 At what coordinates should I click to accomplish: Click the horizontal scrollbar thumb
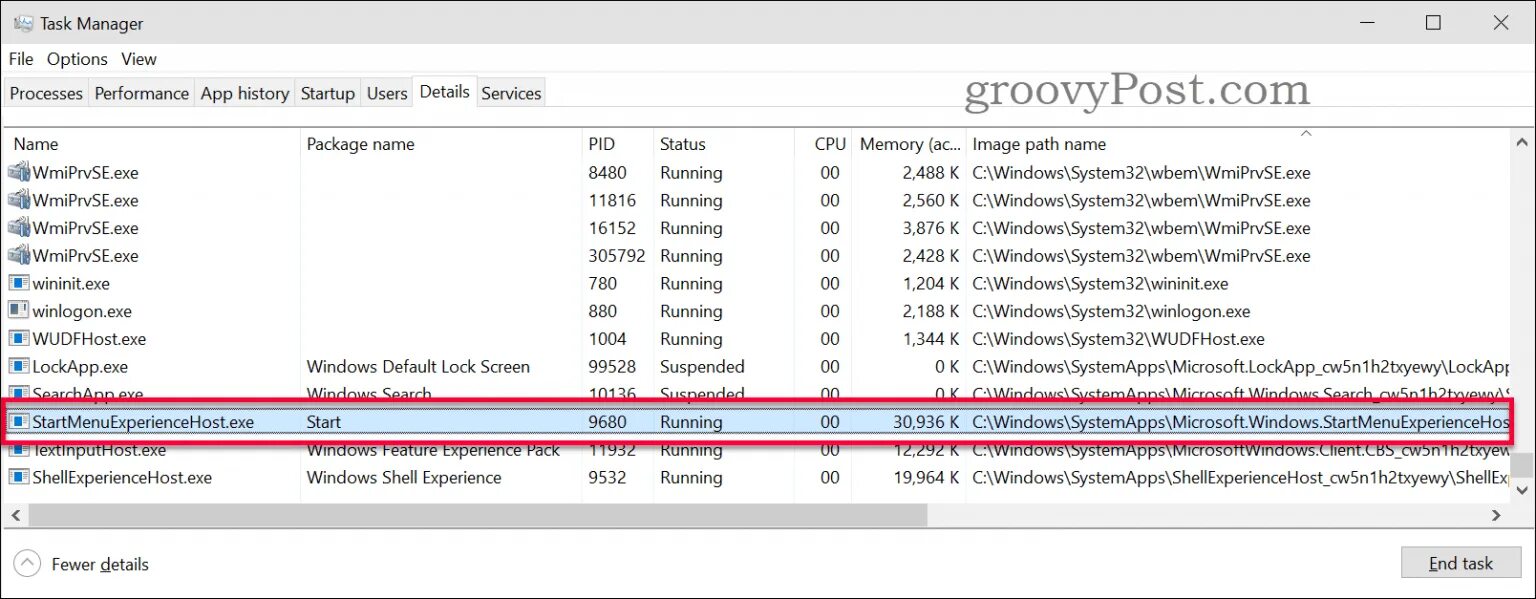point(476,515)
